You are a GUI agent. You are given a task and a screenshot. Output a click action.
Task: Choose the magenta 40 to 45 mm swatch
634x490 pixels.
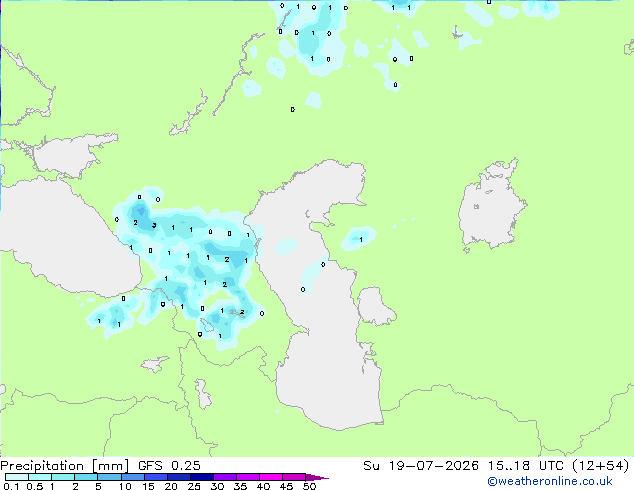click(271, 477)
